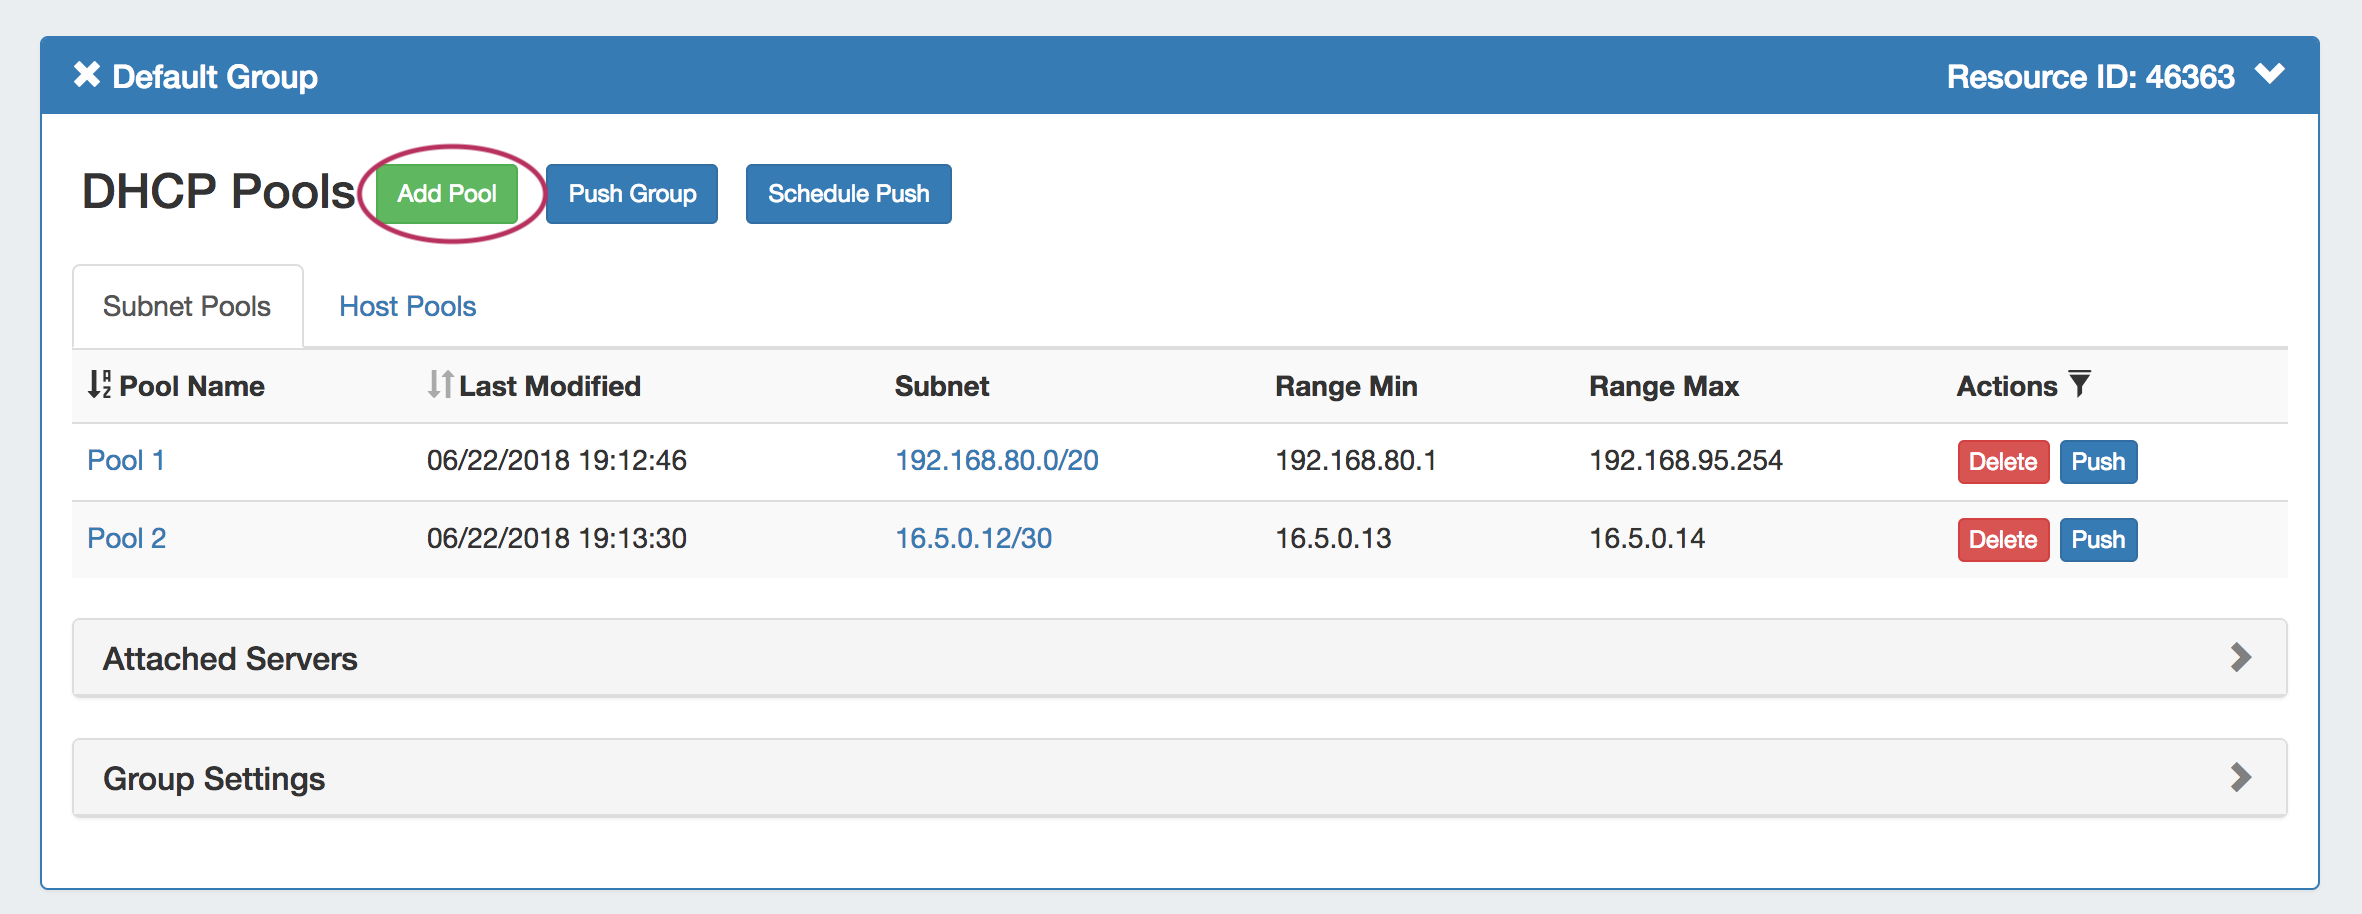The width and height of the screenshot is (2362, 914).
Task: Click the Pool Name alphabetical sort icon
Action: 99,385
